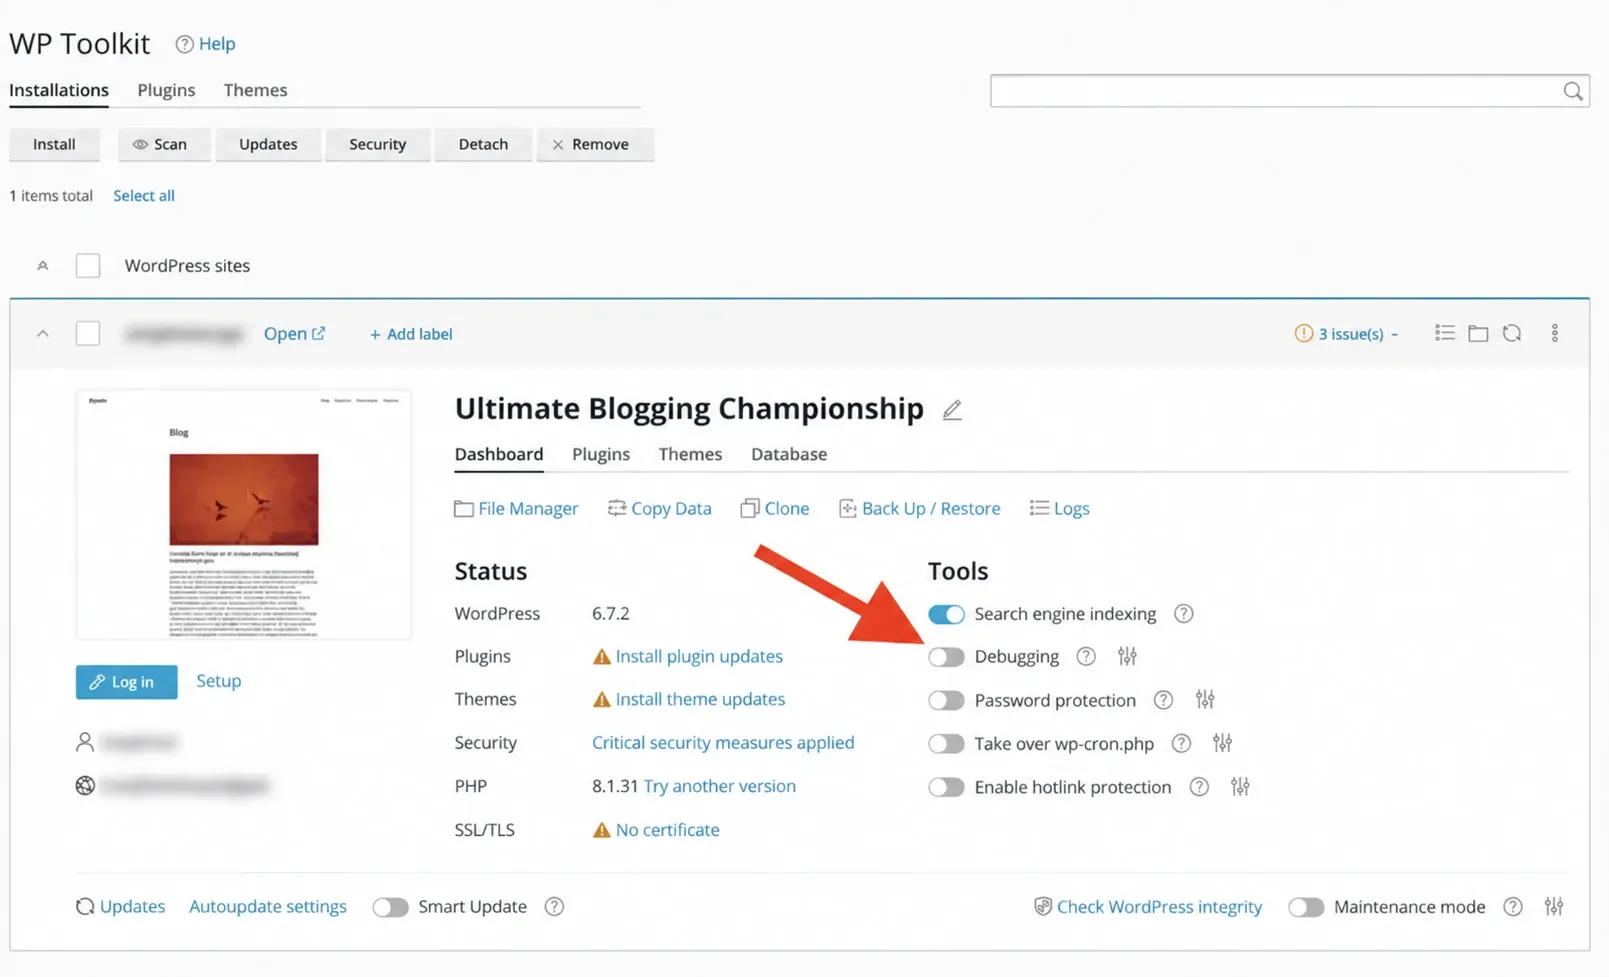Open the File Manager link
This screenshot has width=1609, height=977.
pos(516,508)
